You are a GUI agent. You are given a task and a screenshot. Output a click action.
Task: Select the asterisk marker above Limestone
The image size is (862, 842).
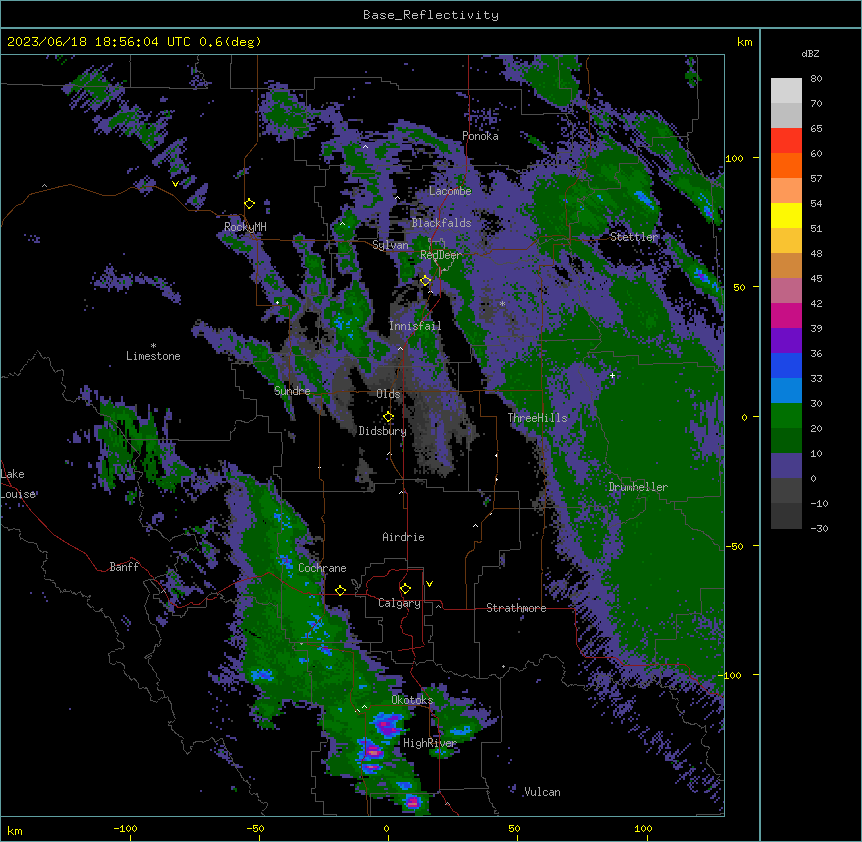[153, 346]
